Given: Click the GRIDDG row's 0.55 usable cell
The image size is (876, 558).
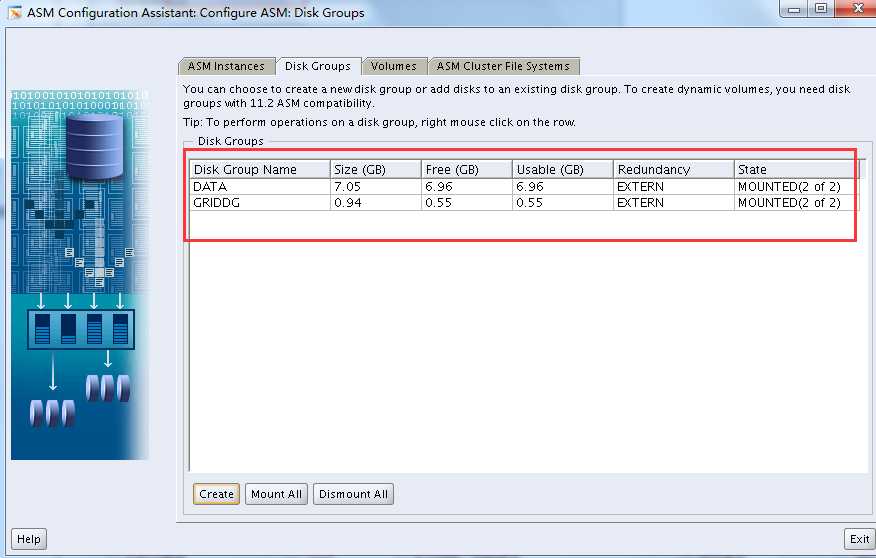Looking at the screenshot, I should pos(563,203).
